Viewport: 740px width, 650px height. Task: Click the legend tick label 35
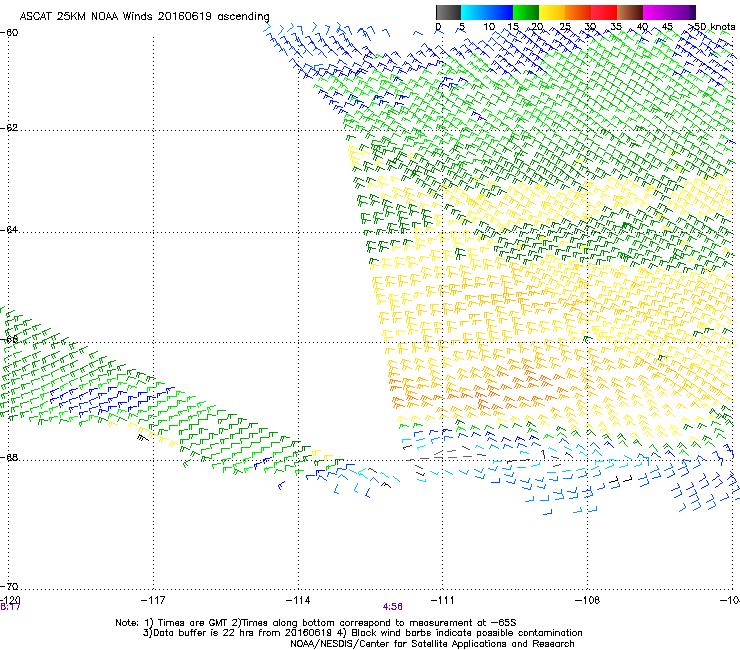coord(616,27)
